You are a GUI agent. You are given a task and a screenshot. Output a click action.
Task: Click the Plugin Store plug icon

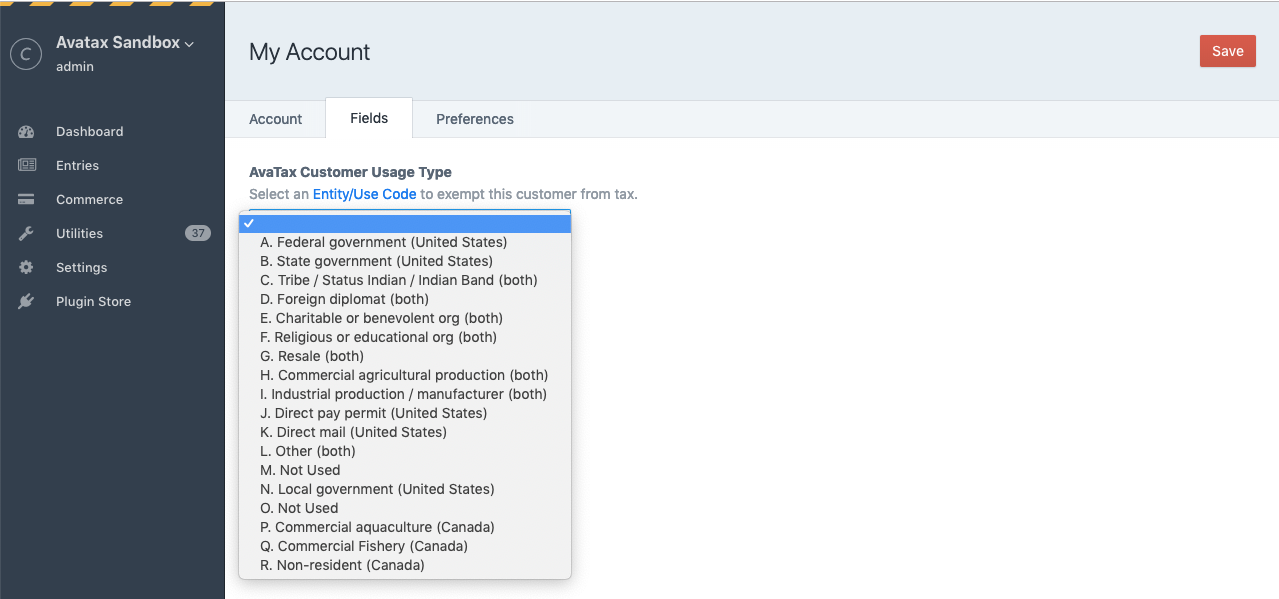(26, 302)
